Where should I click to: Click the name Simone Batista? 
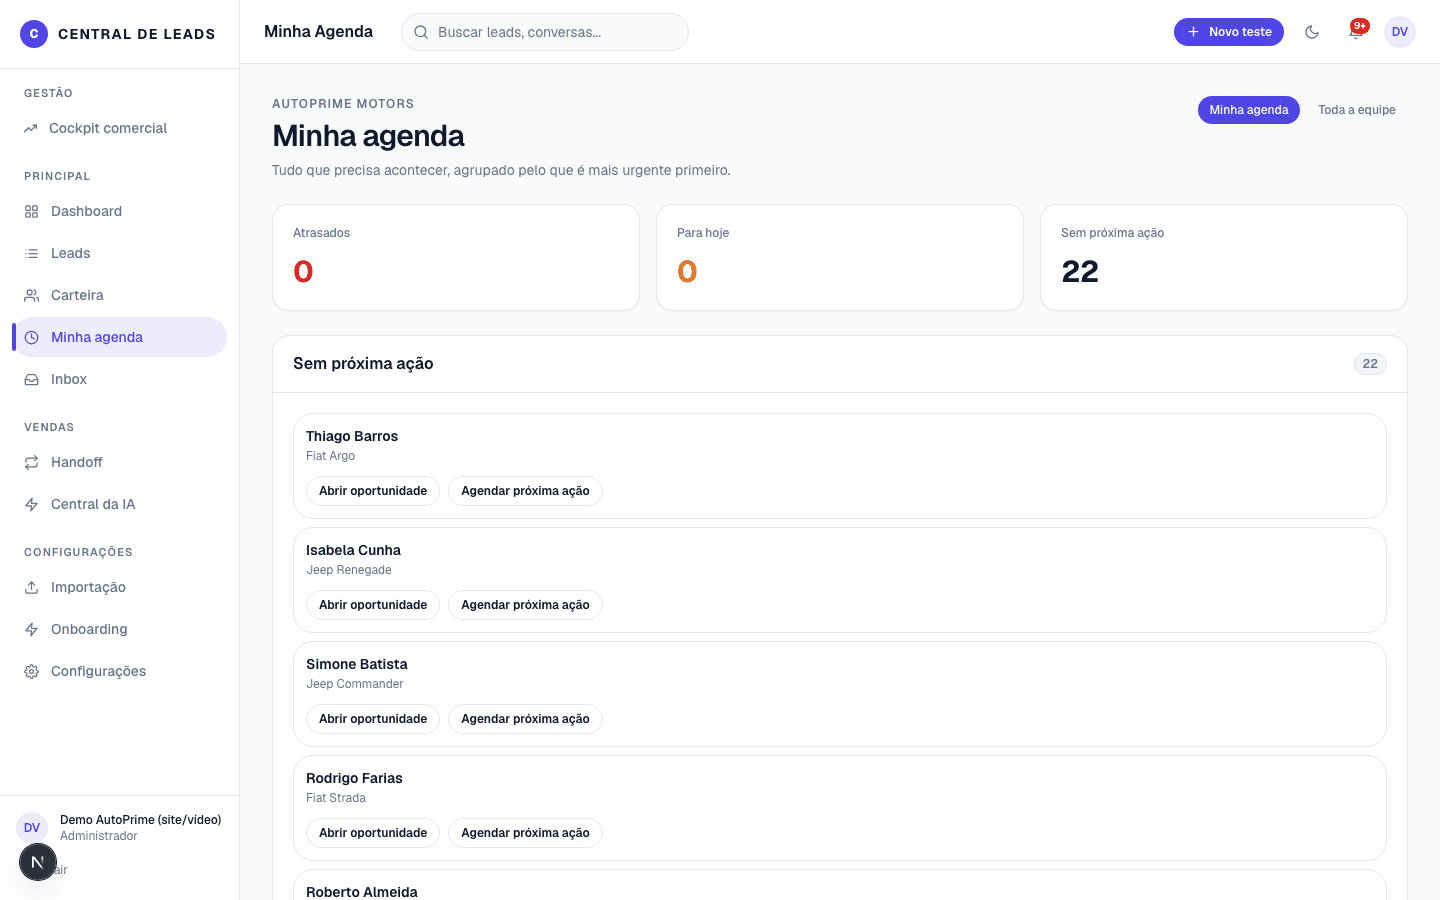tap(357, 664)
